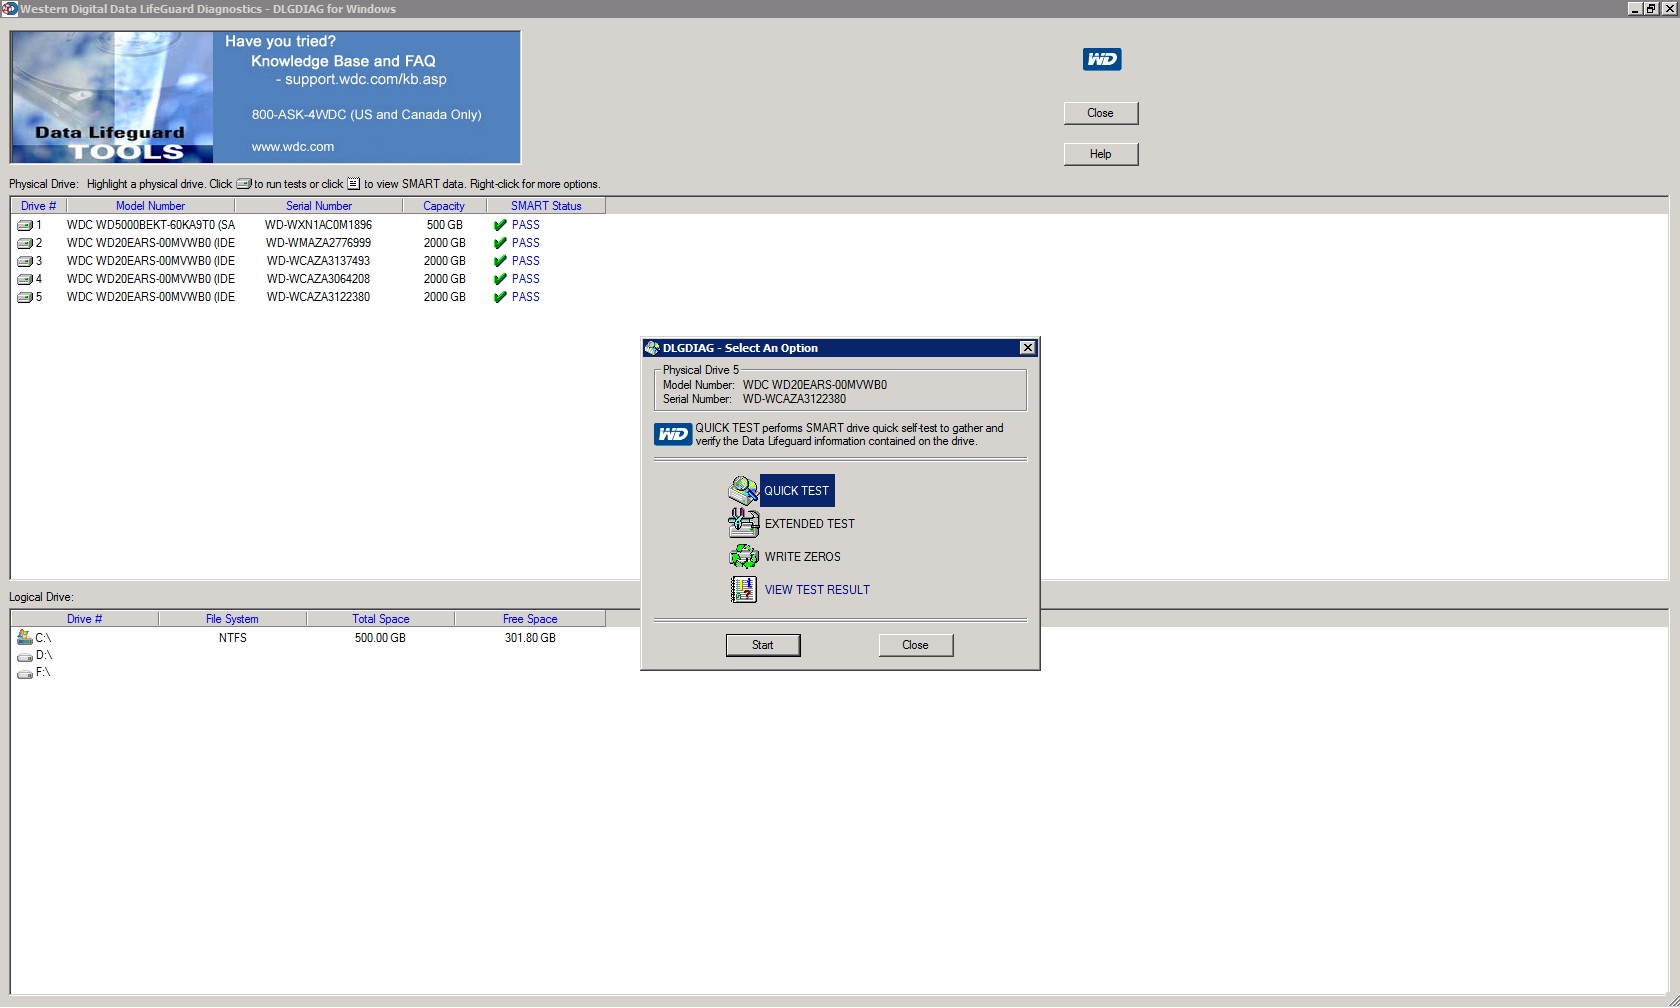
Task: Click the Total Space column header
Action: coord(380,619)
